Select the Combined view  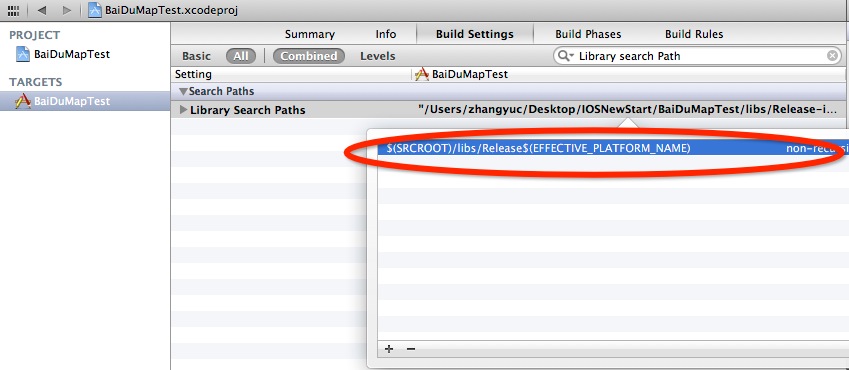309,56
